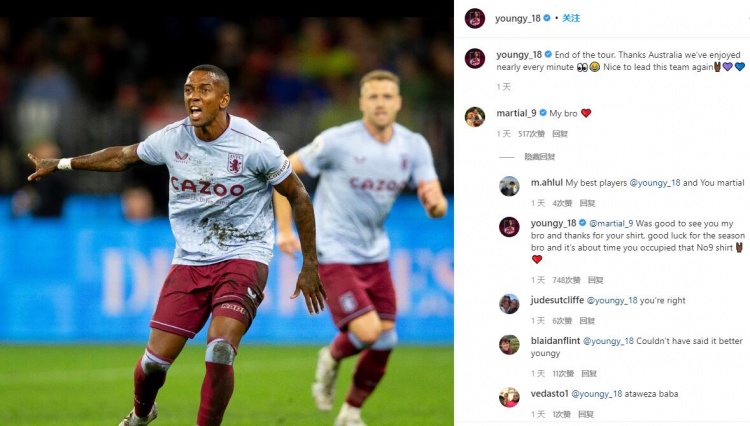Open the youngy_18 username in the caption
This screenshot has height=426, width=750.
point(519,55)
